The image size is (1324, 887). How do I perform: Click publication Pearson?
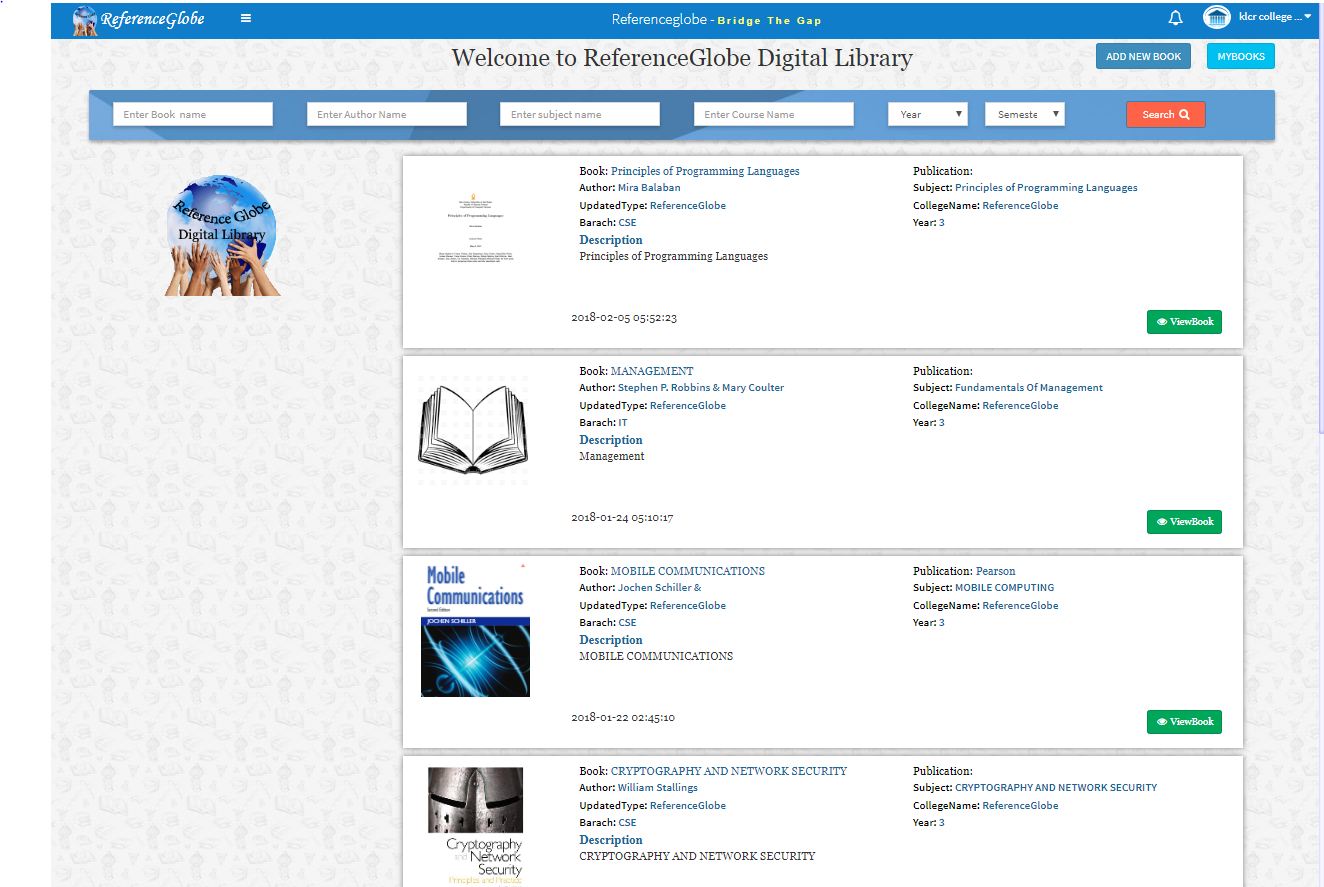point(995,571)
